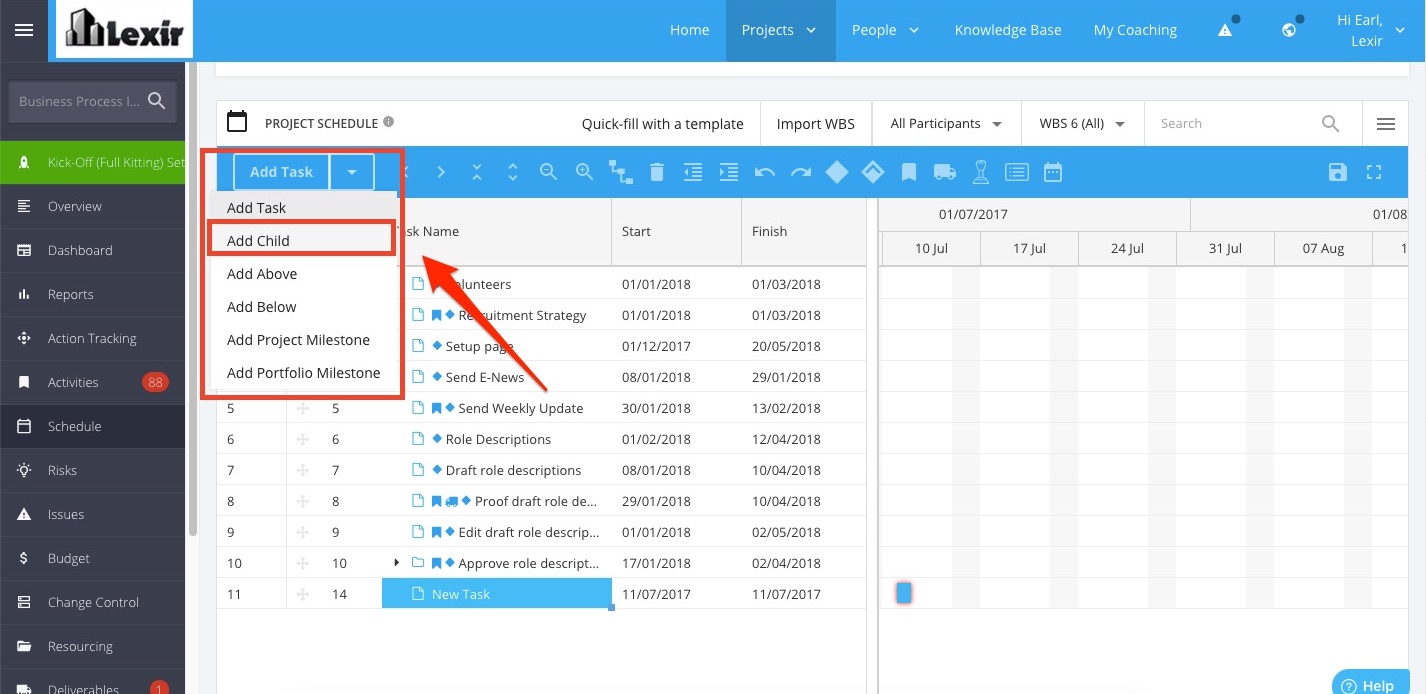Click the calendar toolbar icon
This screenshot has height=694, width=1426.
pos(1053,172)
